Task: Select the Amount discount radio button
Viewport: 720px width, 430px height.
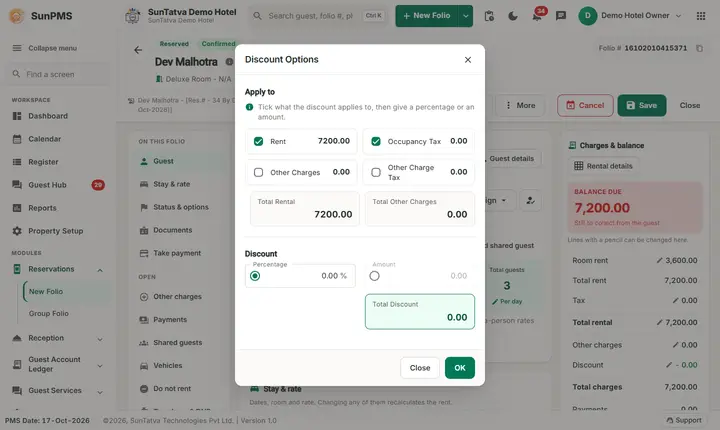Action: click(x=375, y=276)
